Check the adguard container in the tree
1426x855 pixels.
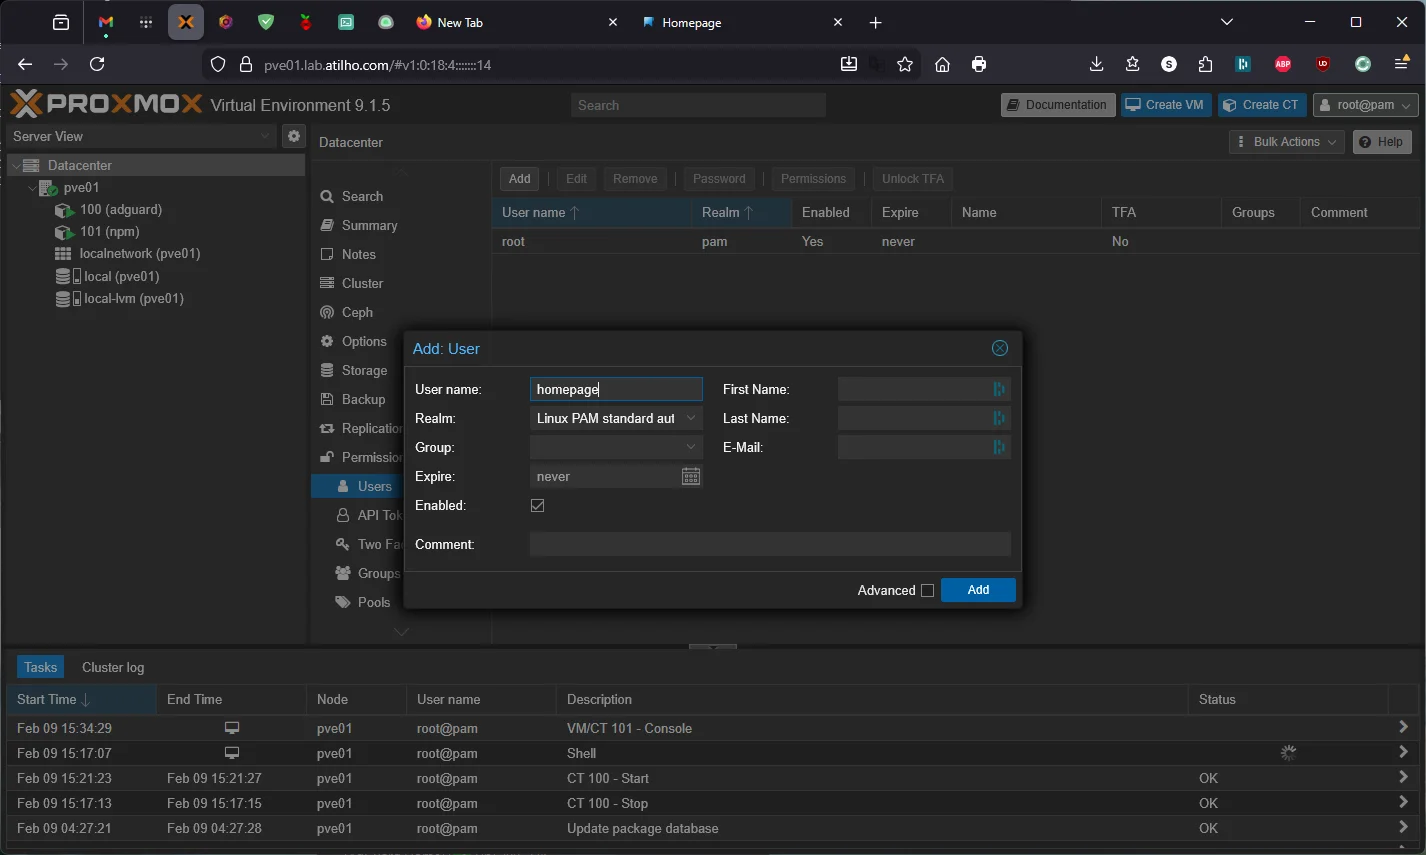[x=120, y=210]
